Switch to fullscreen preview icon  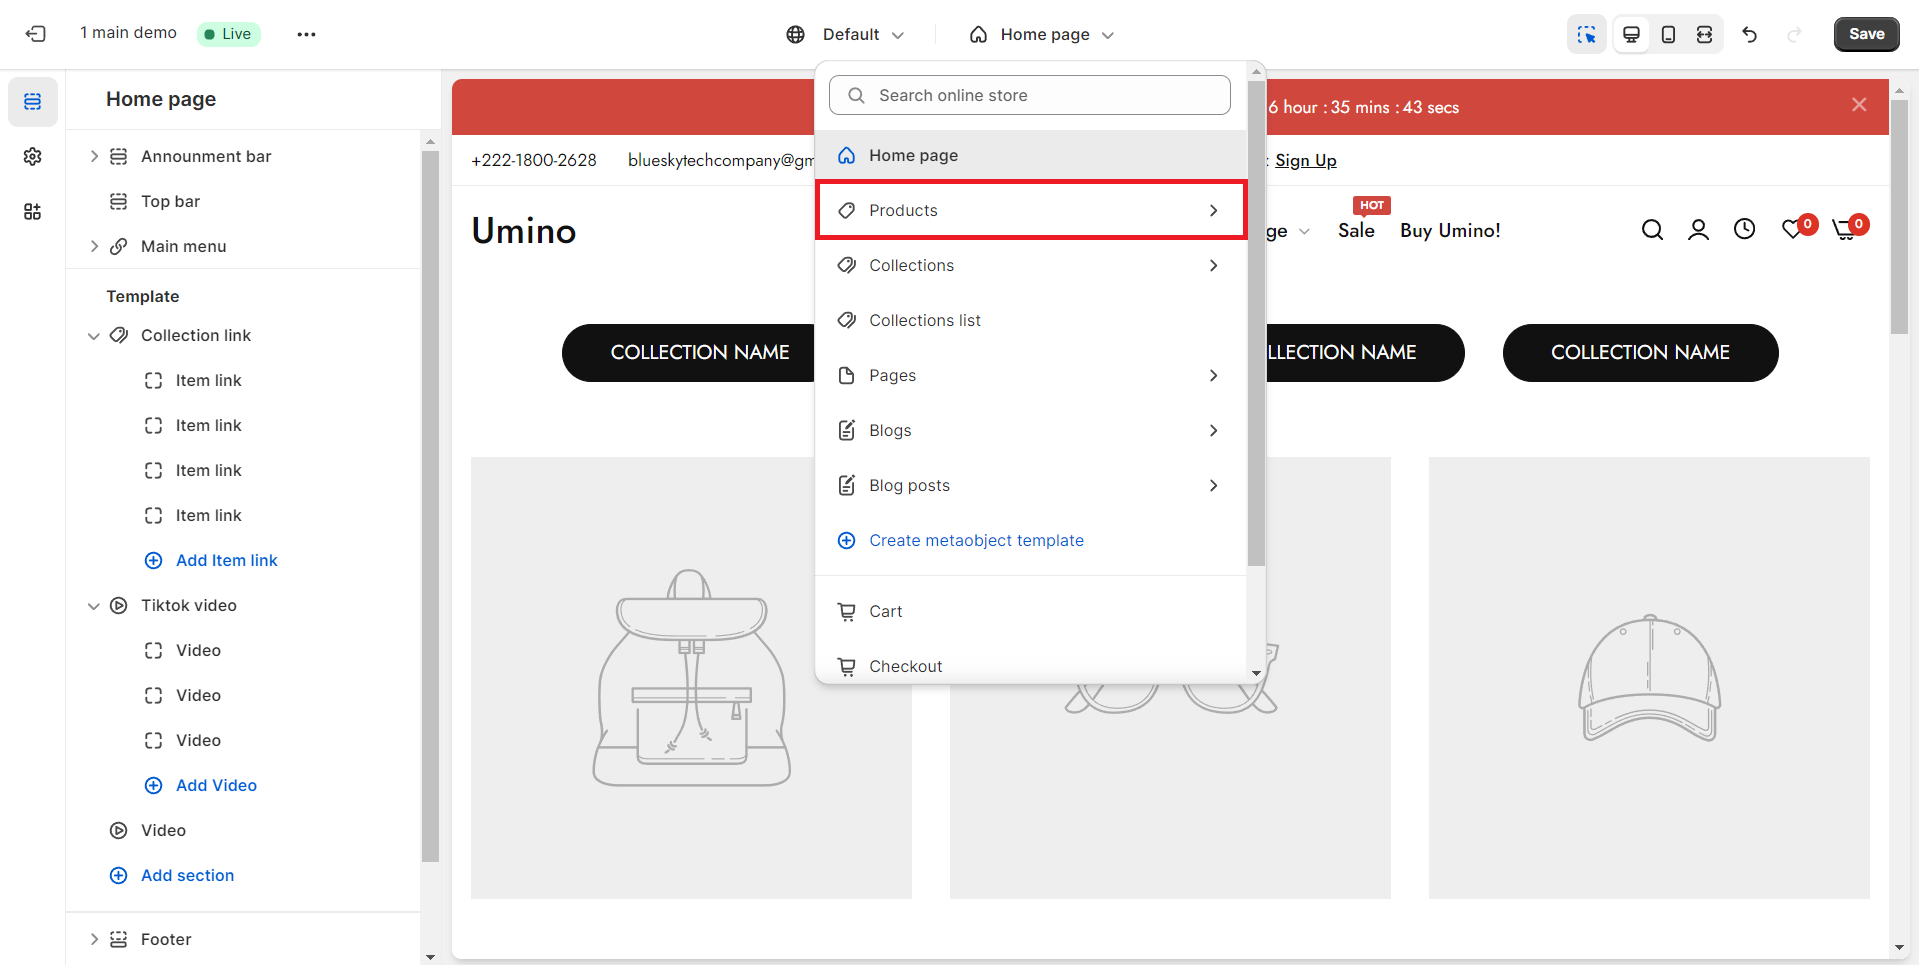(x=1704, y=34)
